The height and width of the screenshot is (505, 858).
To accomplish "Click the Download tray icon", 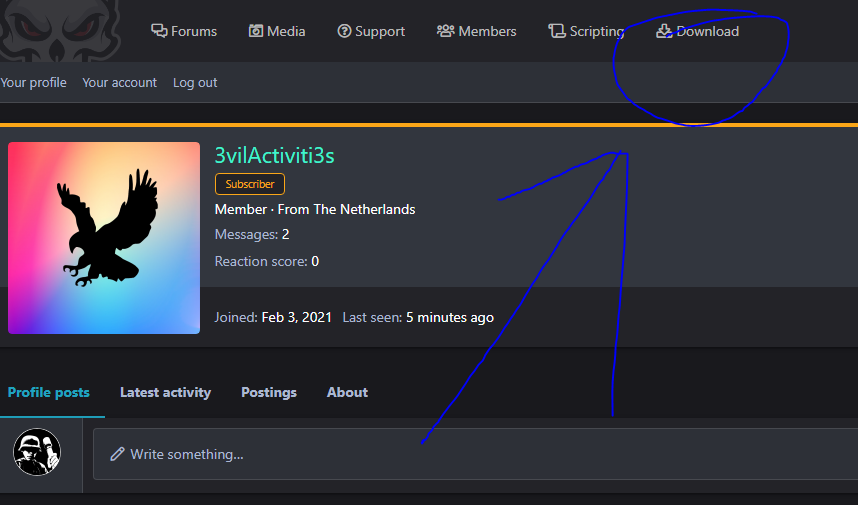I will pyautogui.click(x=664, y=31).
